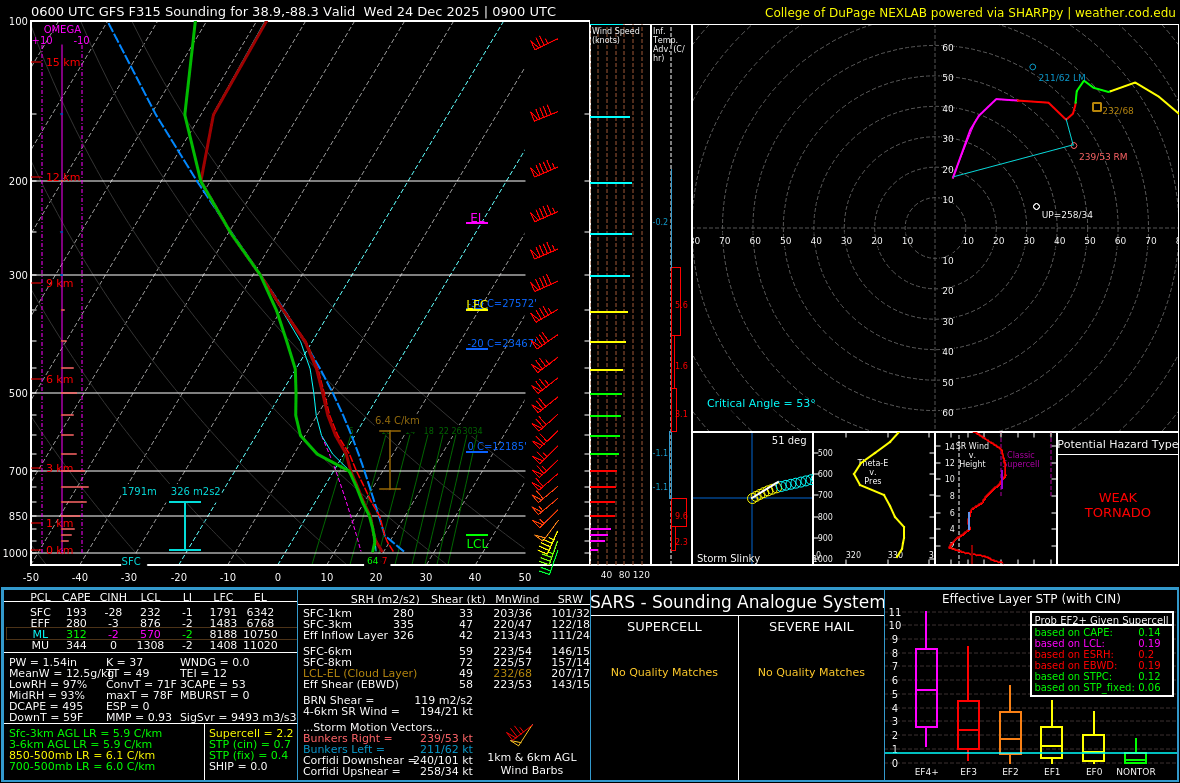Viewport: 1180px width, 783px height.
Task: Click the weather.cod.edu NEXLAB credit text
Action: pos(970,12)
